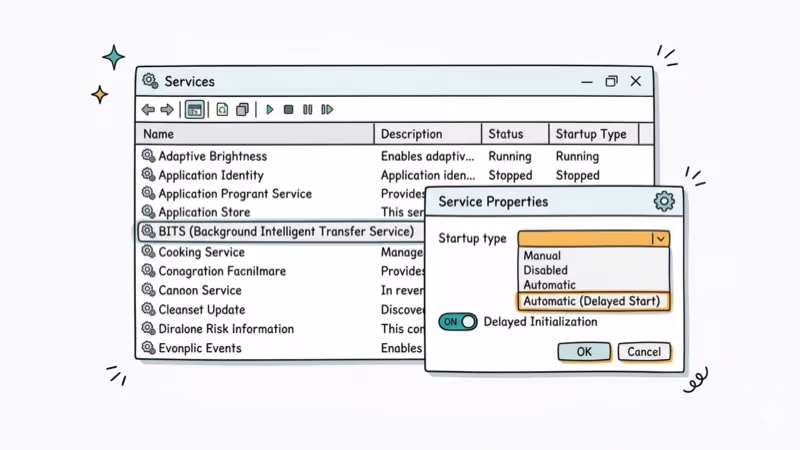
Task: Select the Adaptive Brightness service row
Action: tap(394, 156)
